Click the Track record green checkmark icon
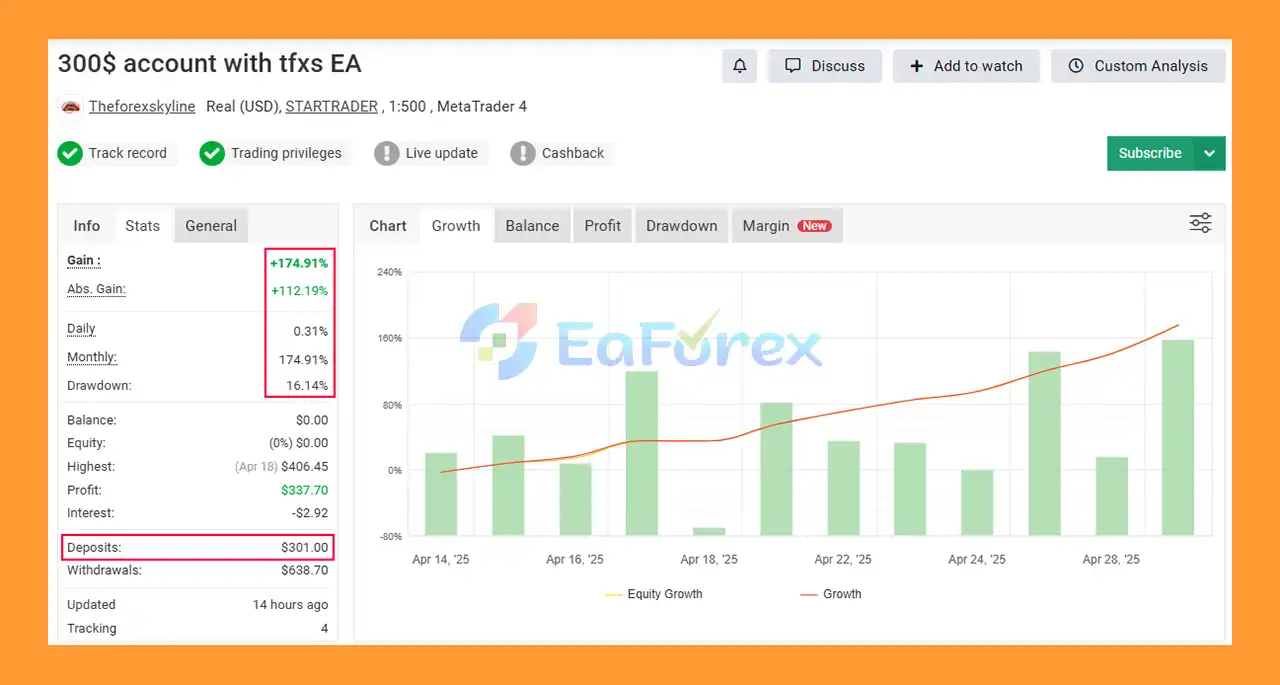This screenshot has height=685, width=1280. 70,153
